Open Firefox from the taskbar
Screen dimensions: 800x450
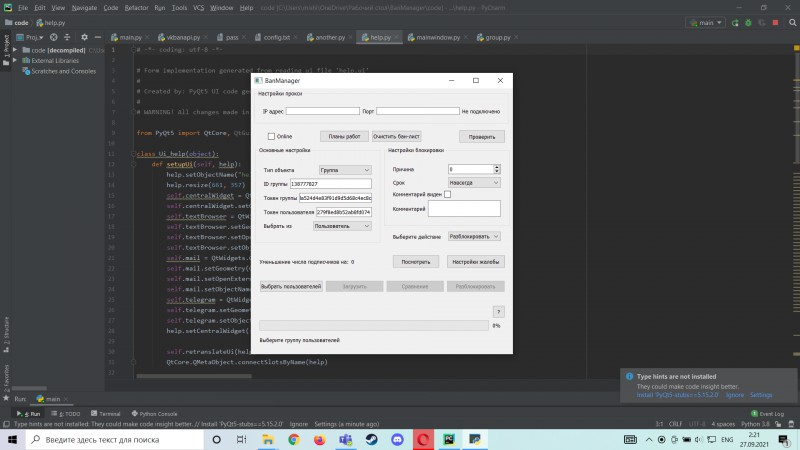(x=319, y=439)
